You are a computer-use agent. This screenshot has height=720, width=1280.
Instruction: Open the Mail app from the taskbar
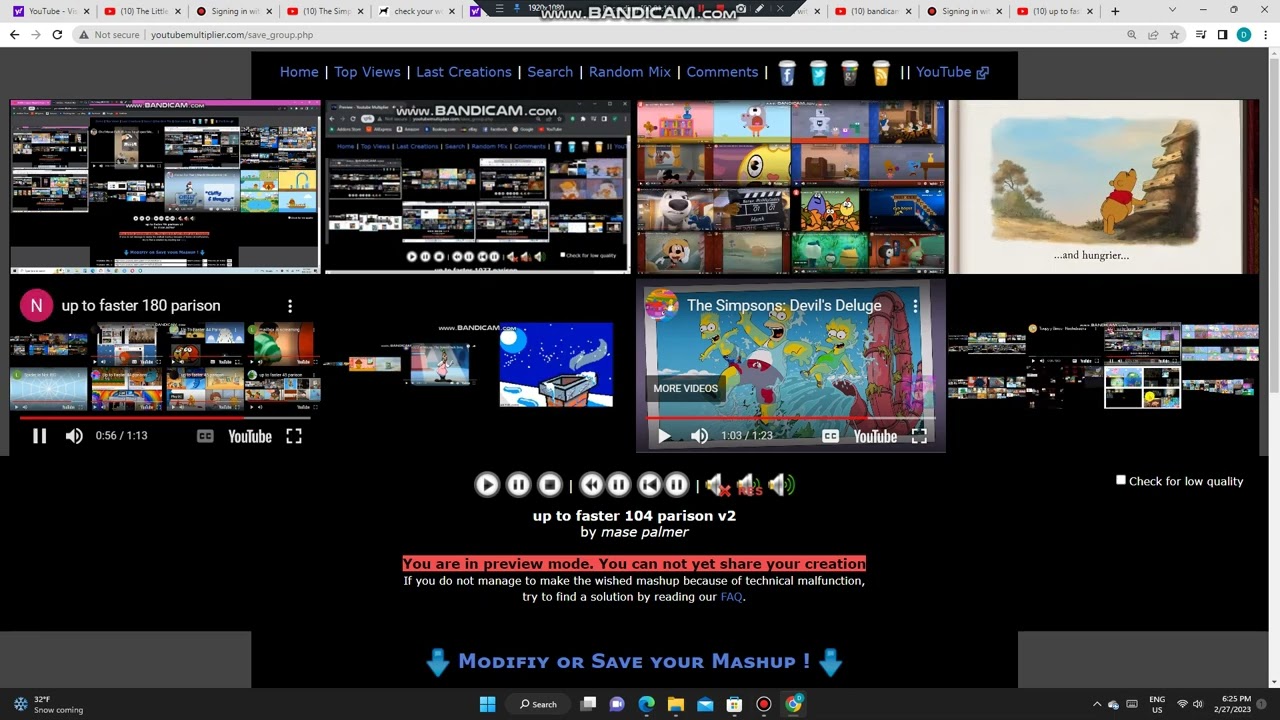click(705, 704)
